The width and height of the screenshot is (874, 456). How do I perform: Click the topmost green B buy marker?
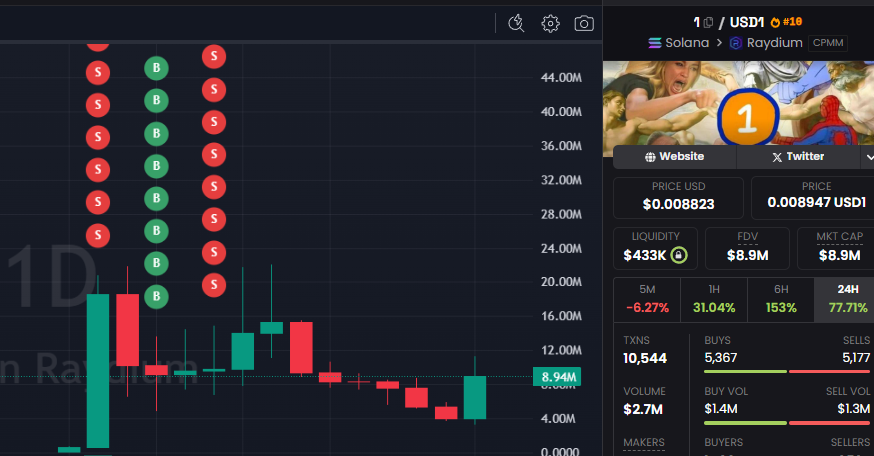tap(155, 68)
